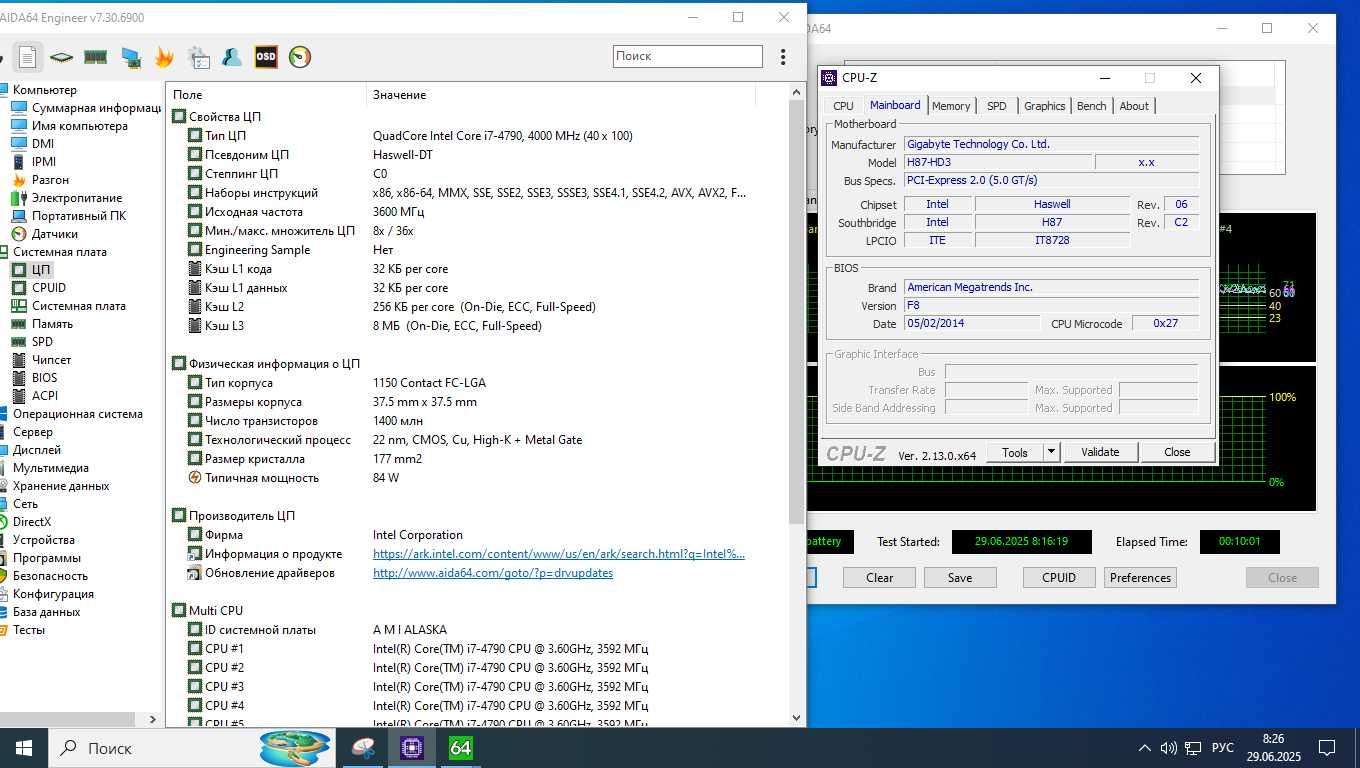Open 'Чипсет' tree item
Screen dimensions: 1360x768
[51, 360]
